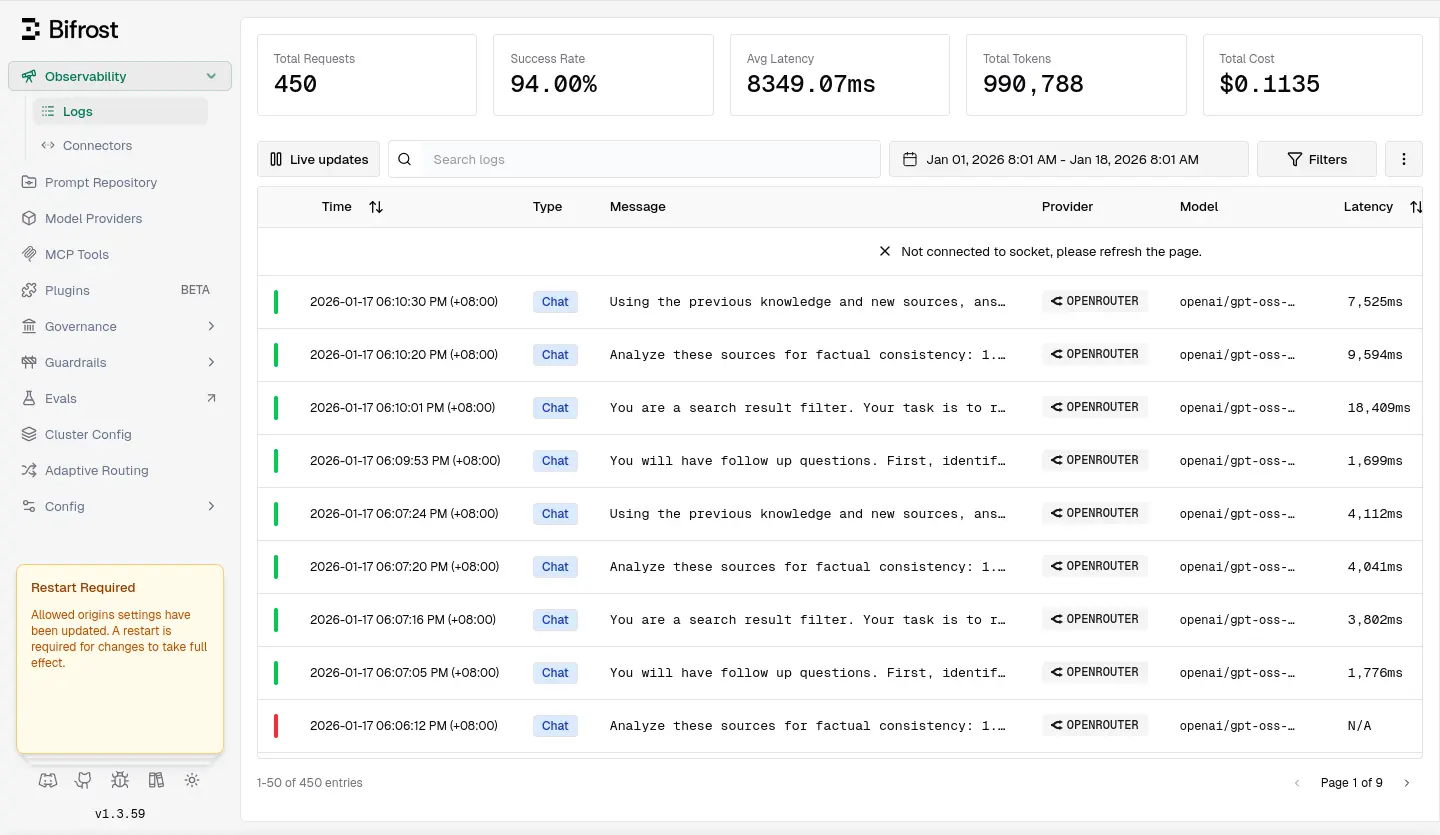Click the bug report icon
The width and height of the screenshot is (1440, 835).
click(x=120, y=780)
